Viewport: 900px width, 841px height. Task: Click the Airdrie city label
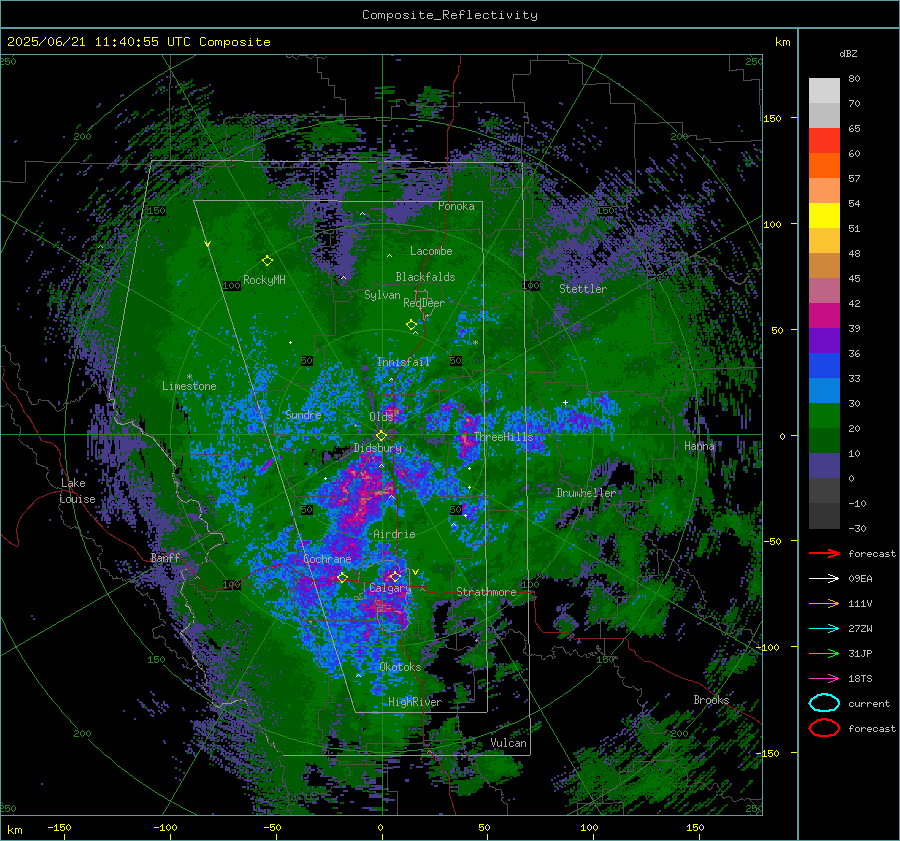point(394,534)
